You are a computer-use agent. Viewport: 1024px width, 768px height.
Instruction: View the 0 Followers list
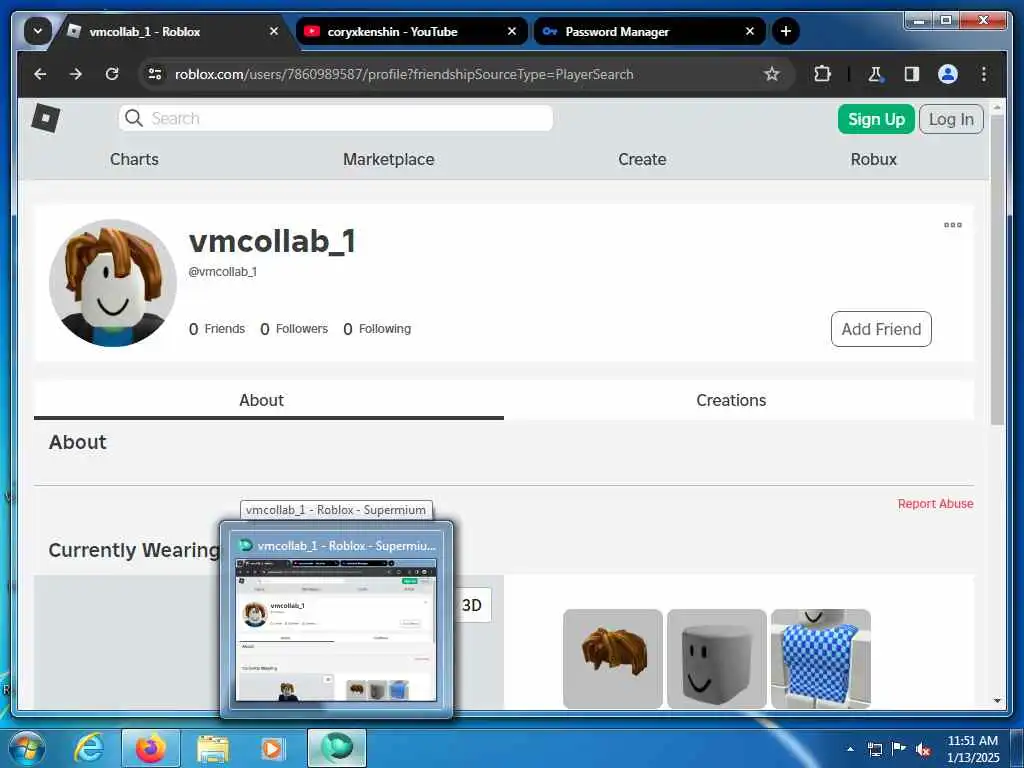click(x=294, y=329)
